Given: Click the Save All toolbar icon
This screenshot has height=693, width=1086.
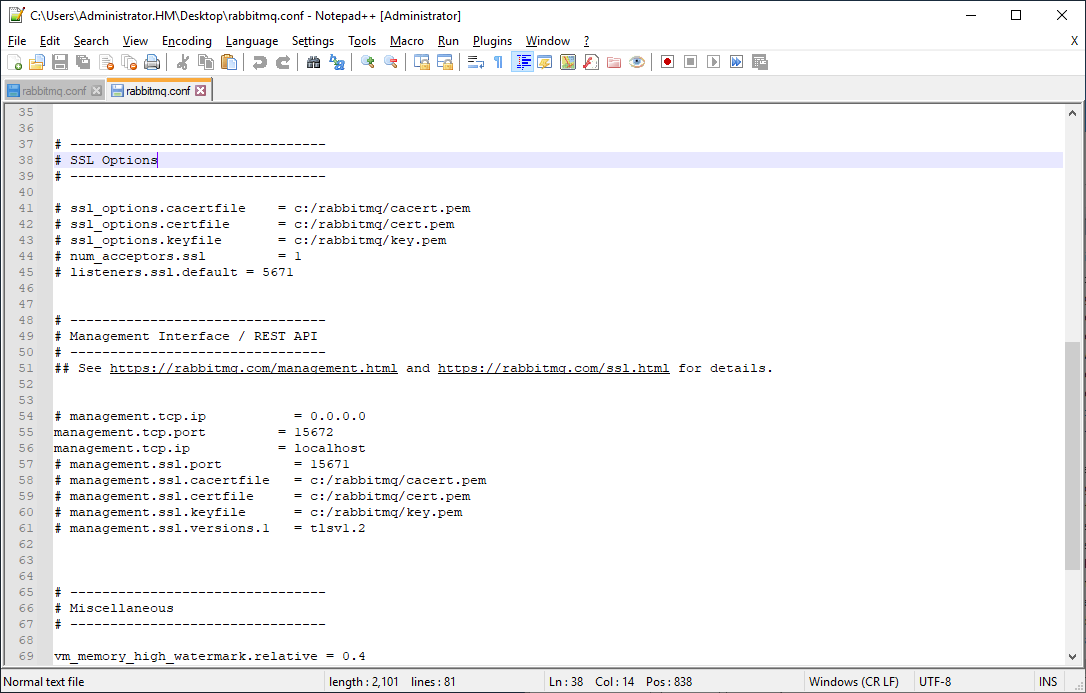Looking at the screenshot, I should (x=83, y=62).
